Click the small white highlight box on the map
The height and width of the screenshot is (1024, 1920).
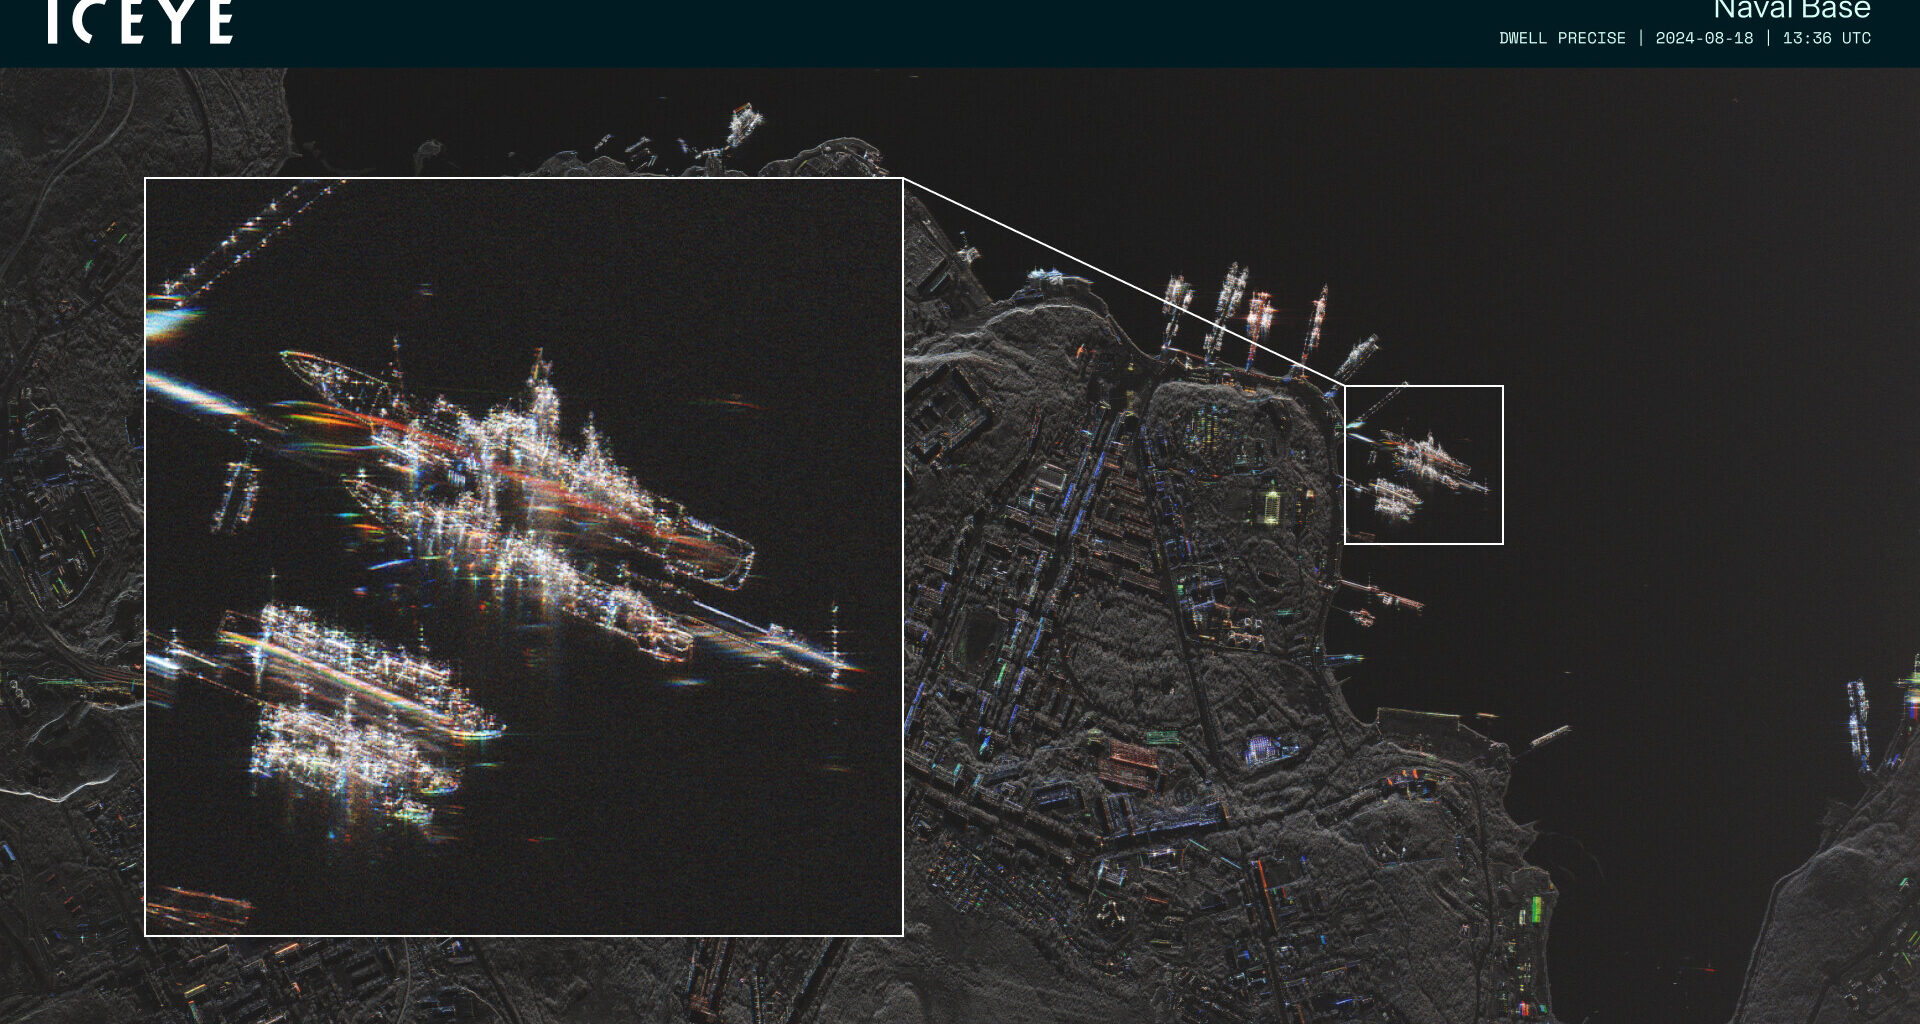(1423, 465)
